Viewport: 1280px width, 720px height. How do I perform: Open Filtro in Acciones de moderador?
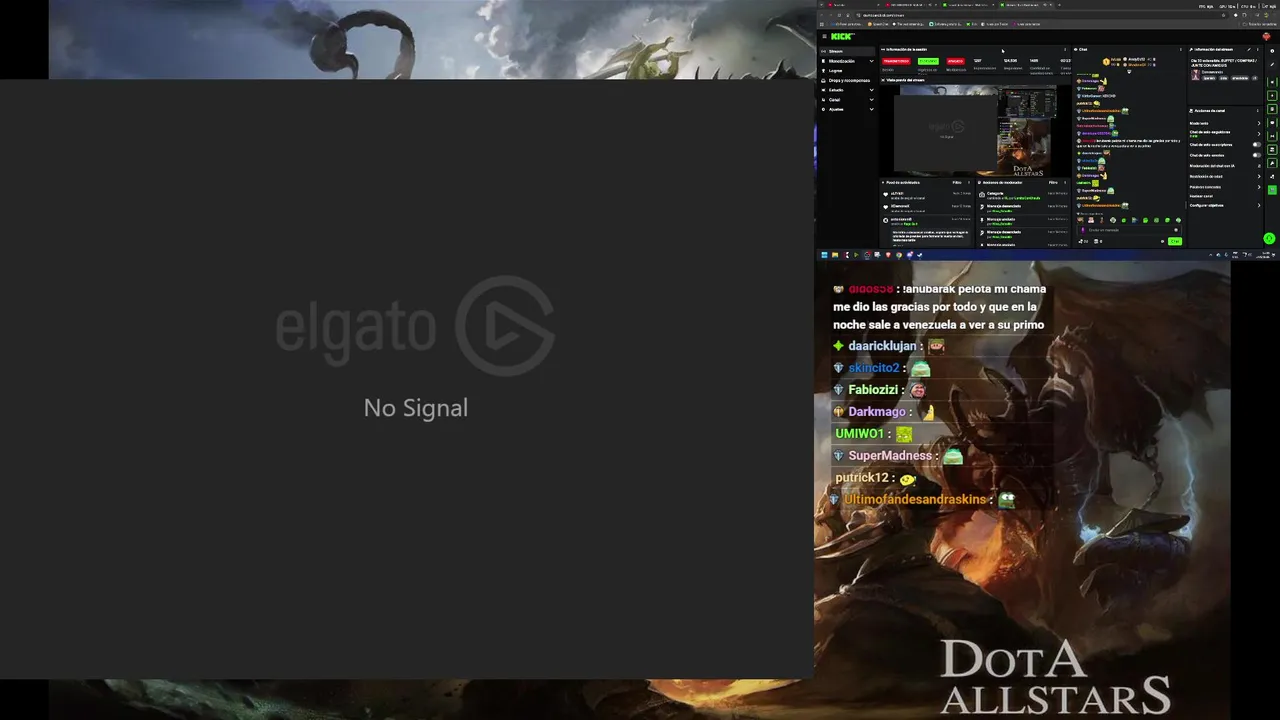point(1053,182)
